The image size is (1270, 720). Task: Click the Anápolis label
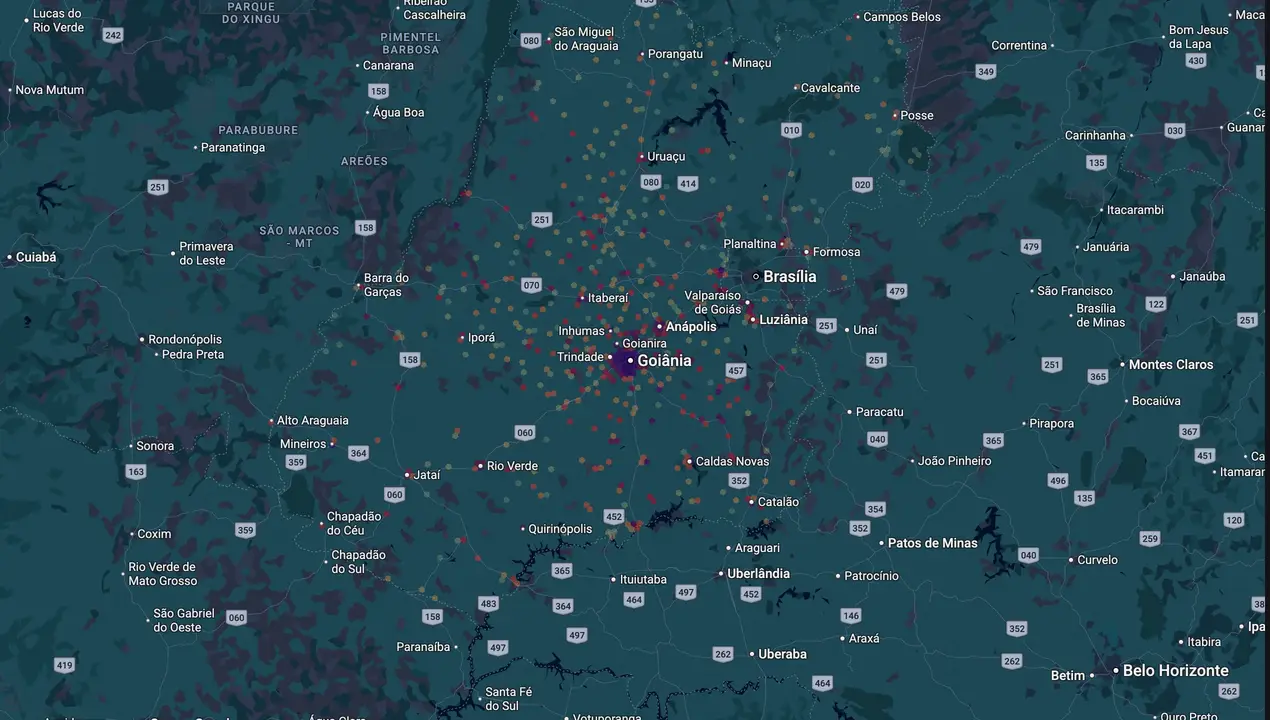(x=691, y=327)
